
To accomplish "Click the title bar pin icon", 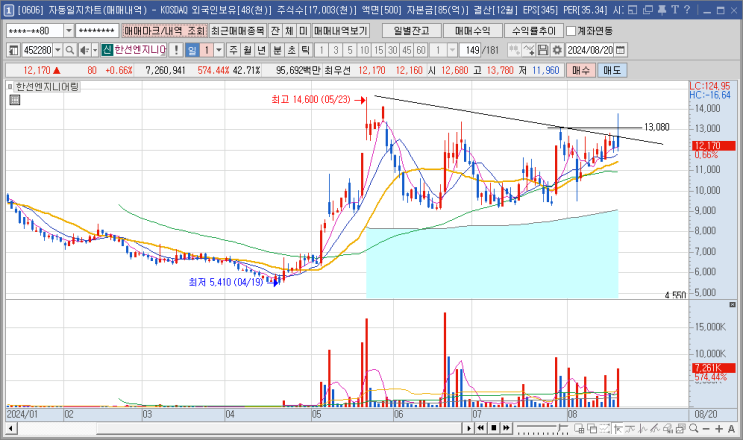I will click(x=662, y=9).
